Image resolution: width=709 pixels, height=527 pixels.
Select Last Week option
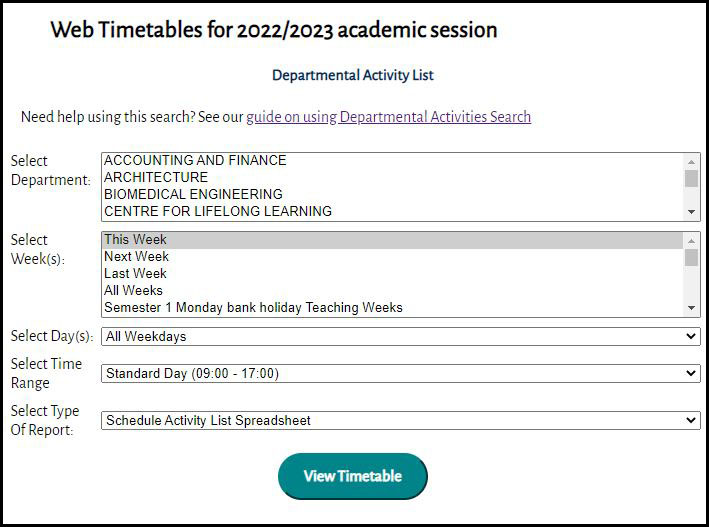click(135, 274)
